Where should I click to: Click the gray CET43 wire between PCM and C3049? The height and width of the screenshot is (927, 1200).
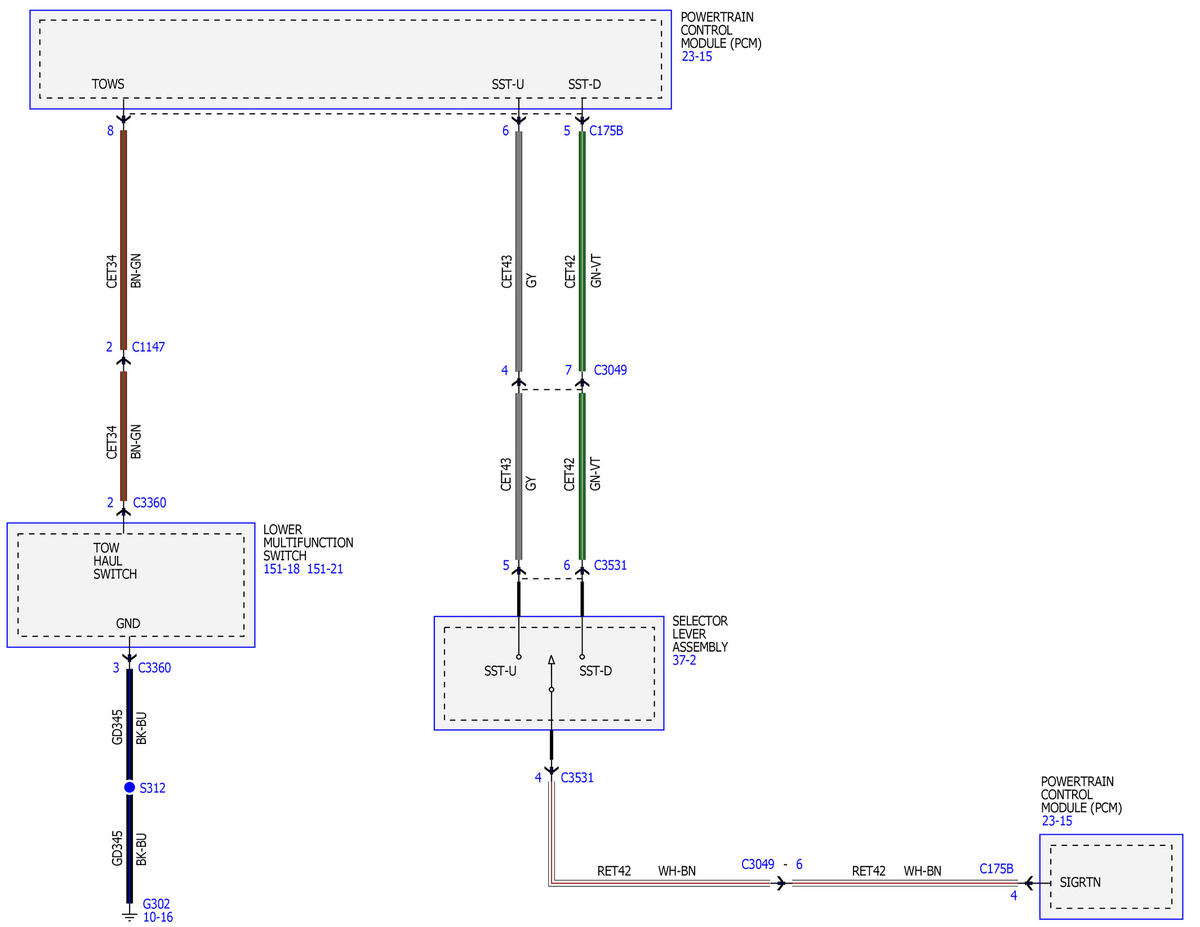[518, 250]
